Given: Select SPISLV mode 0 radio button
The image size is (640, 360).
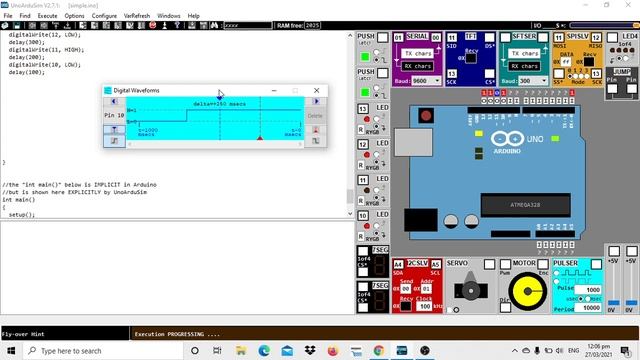Looking at the screenshot, I should coord(570,76).
